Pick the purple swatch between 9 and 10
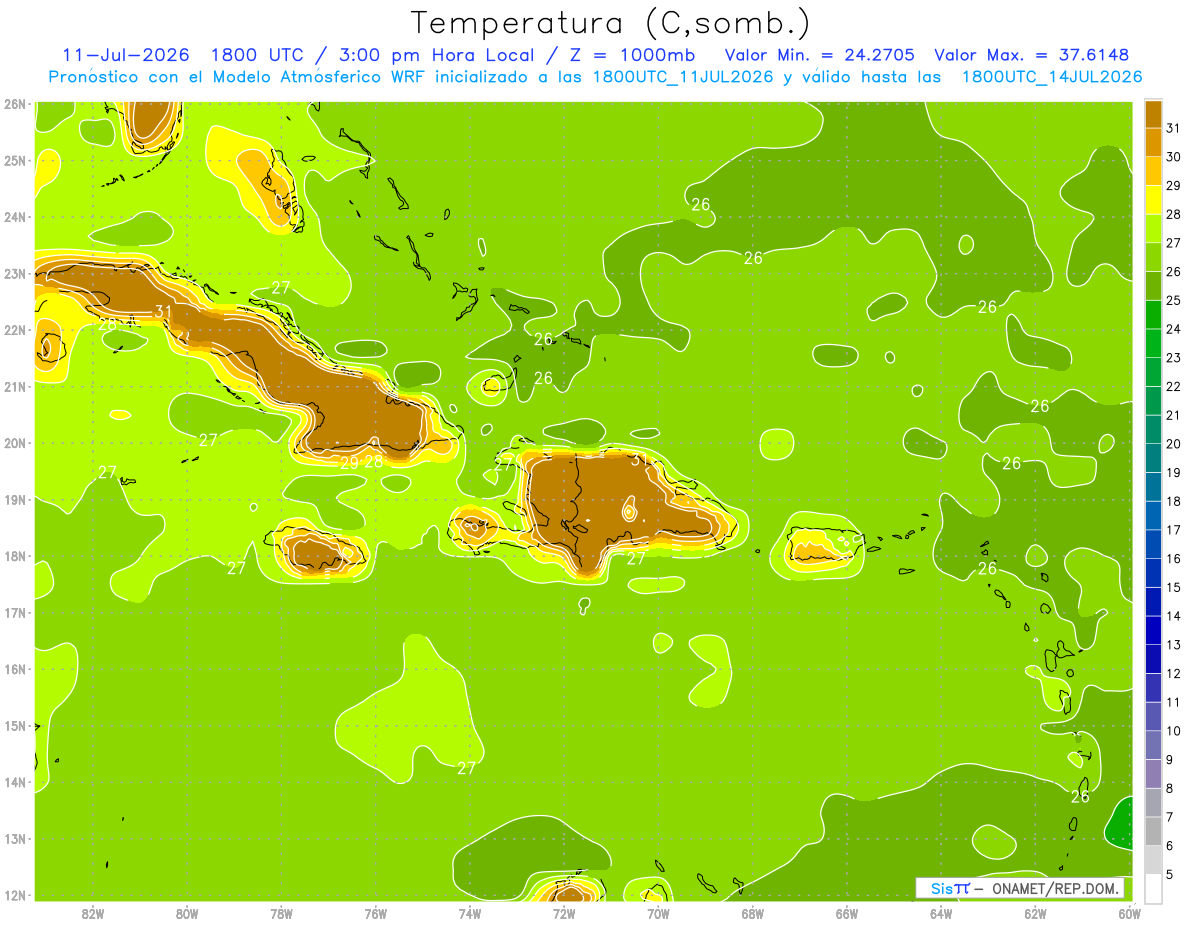 point(1153,745)
